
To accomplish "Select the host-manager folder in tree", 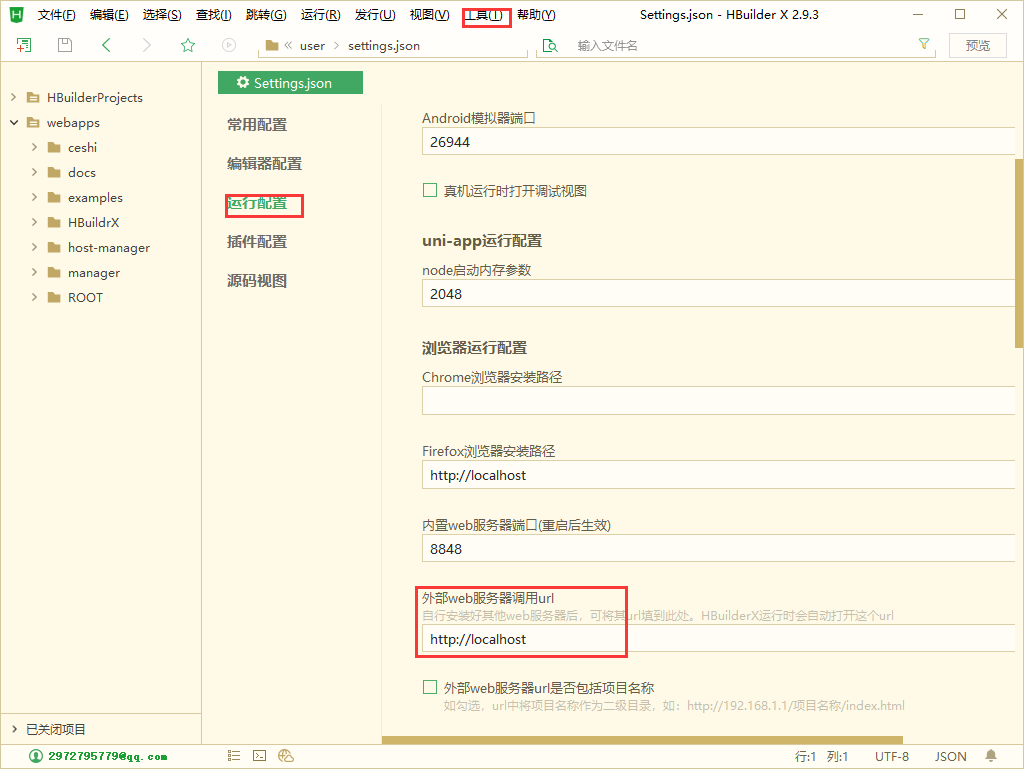I will (x=108, y=248).
